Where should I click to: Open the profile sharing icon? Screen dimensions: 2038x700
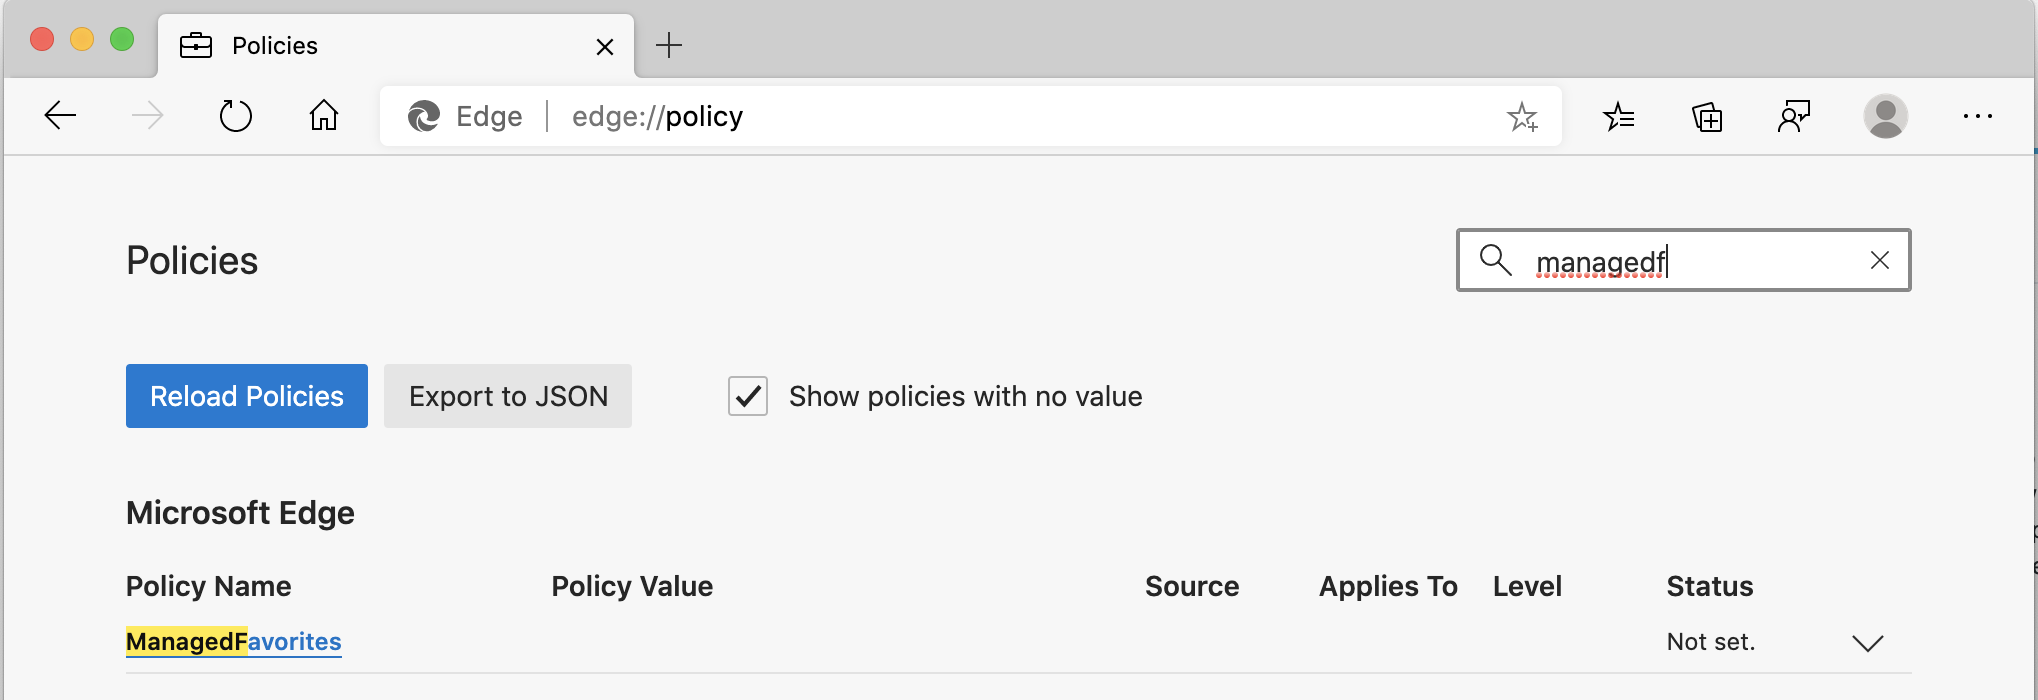click(x=1794, y=116)
